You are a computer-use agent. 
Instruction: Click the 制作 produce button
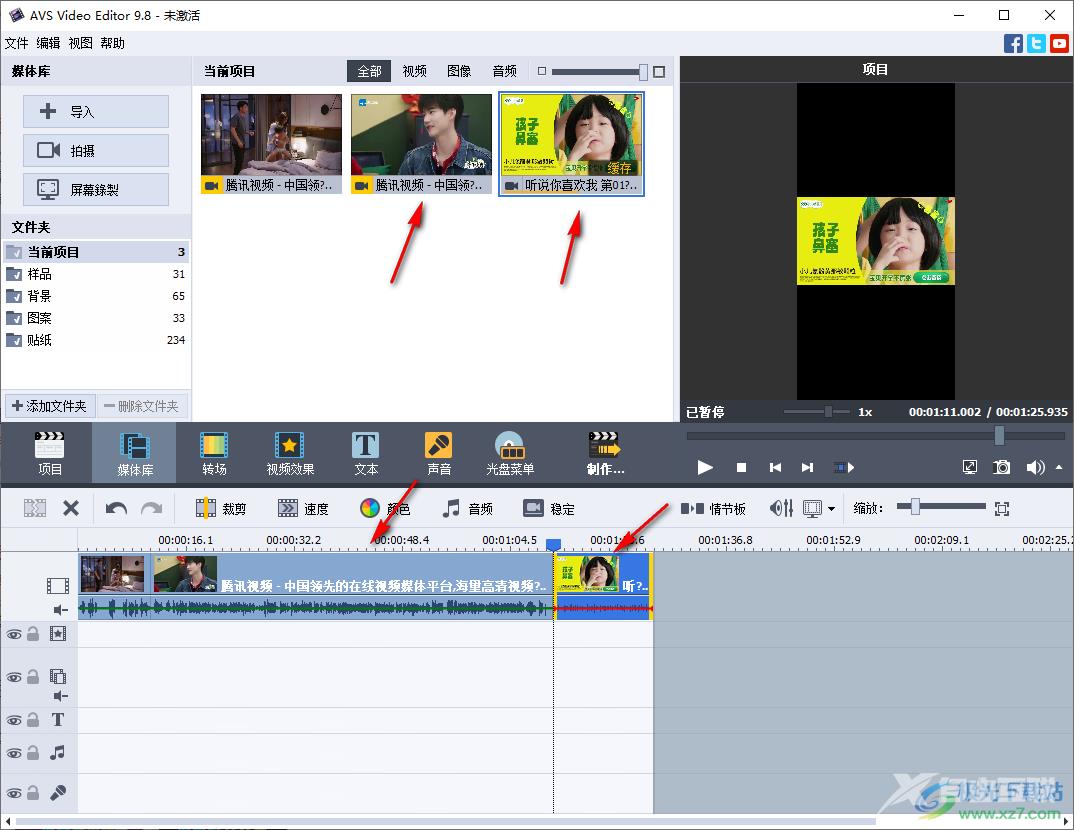(x=605, y=453)
